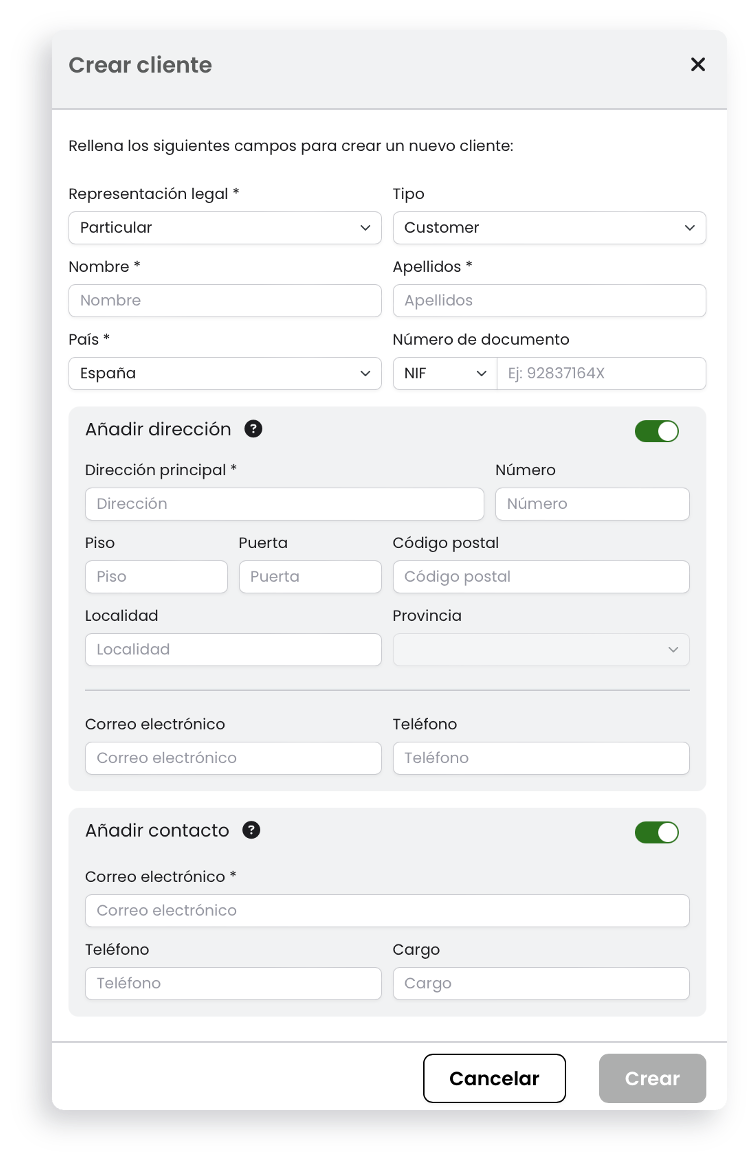The image size is (756, 1162).
Task: Open the País dropdown set to España
Action: click(x=225, y=374)
